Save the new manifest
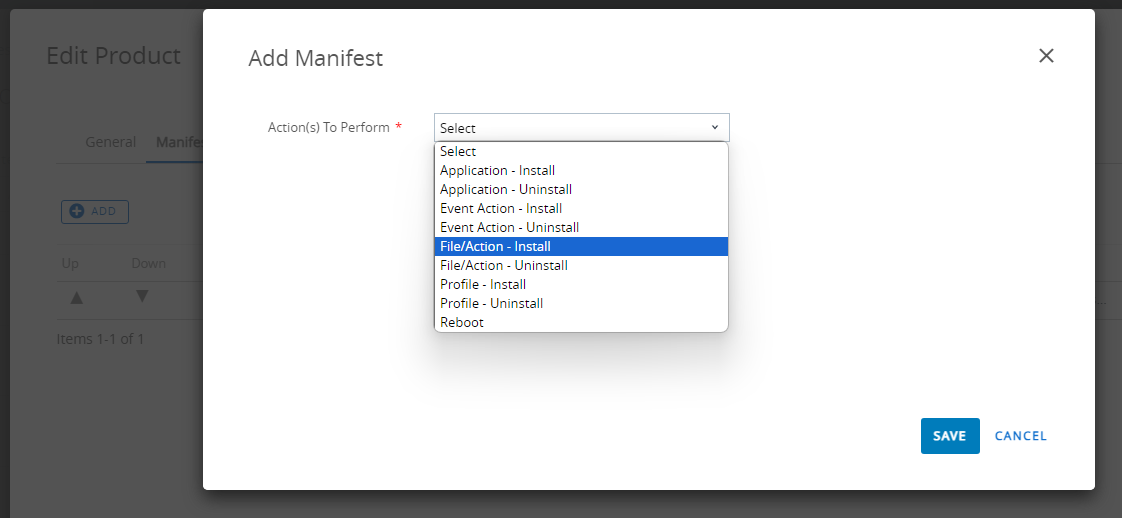The height and width of the screenshot is (518, 1122). 950,436
